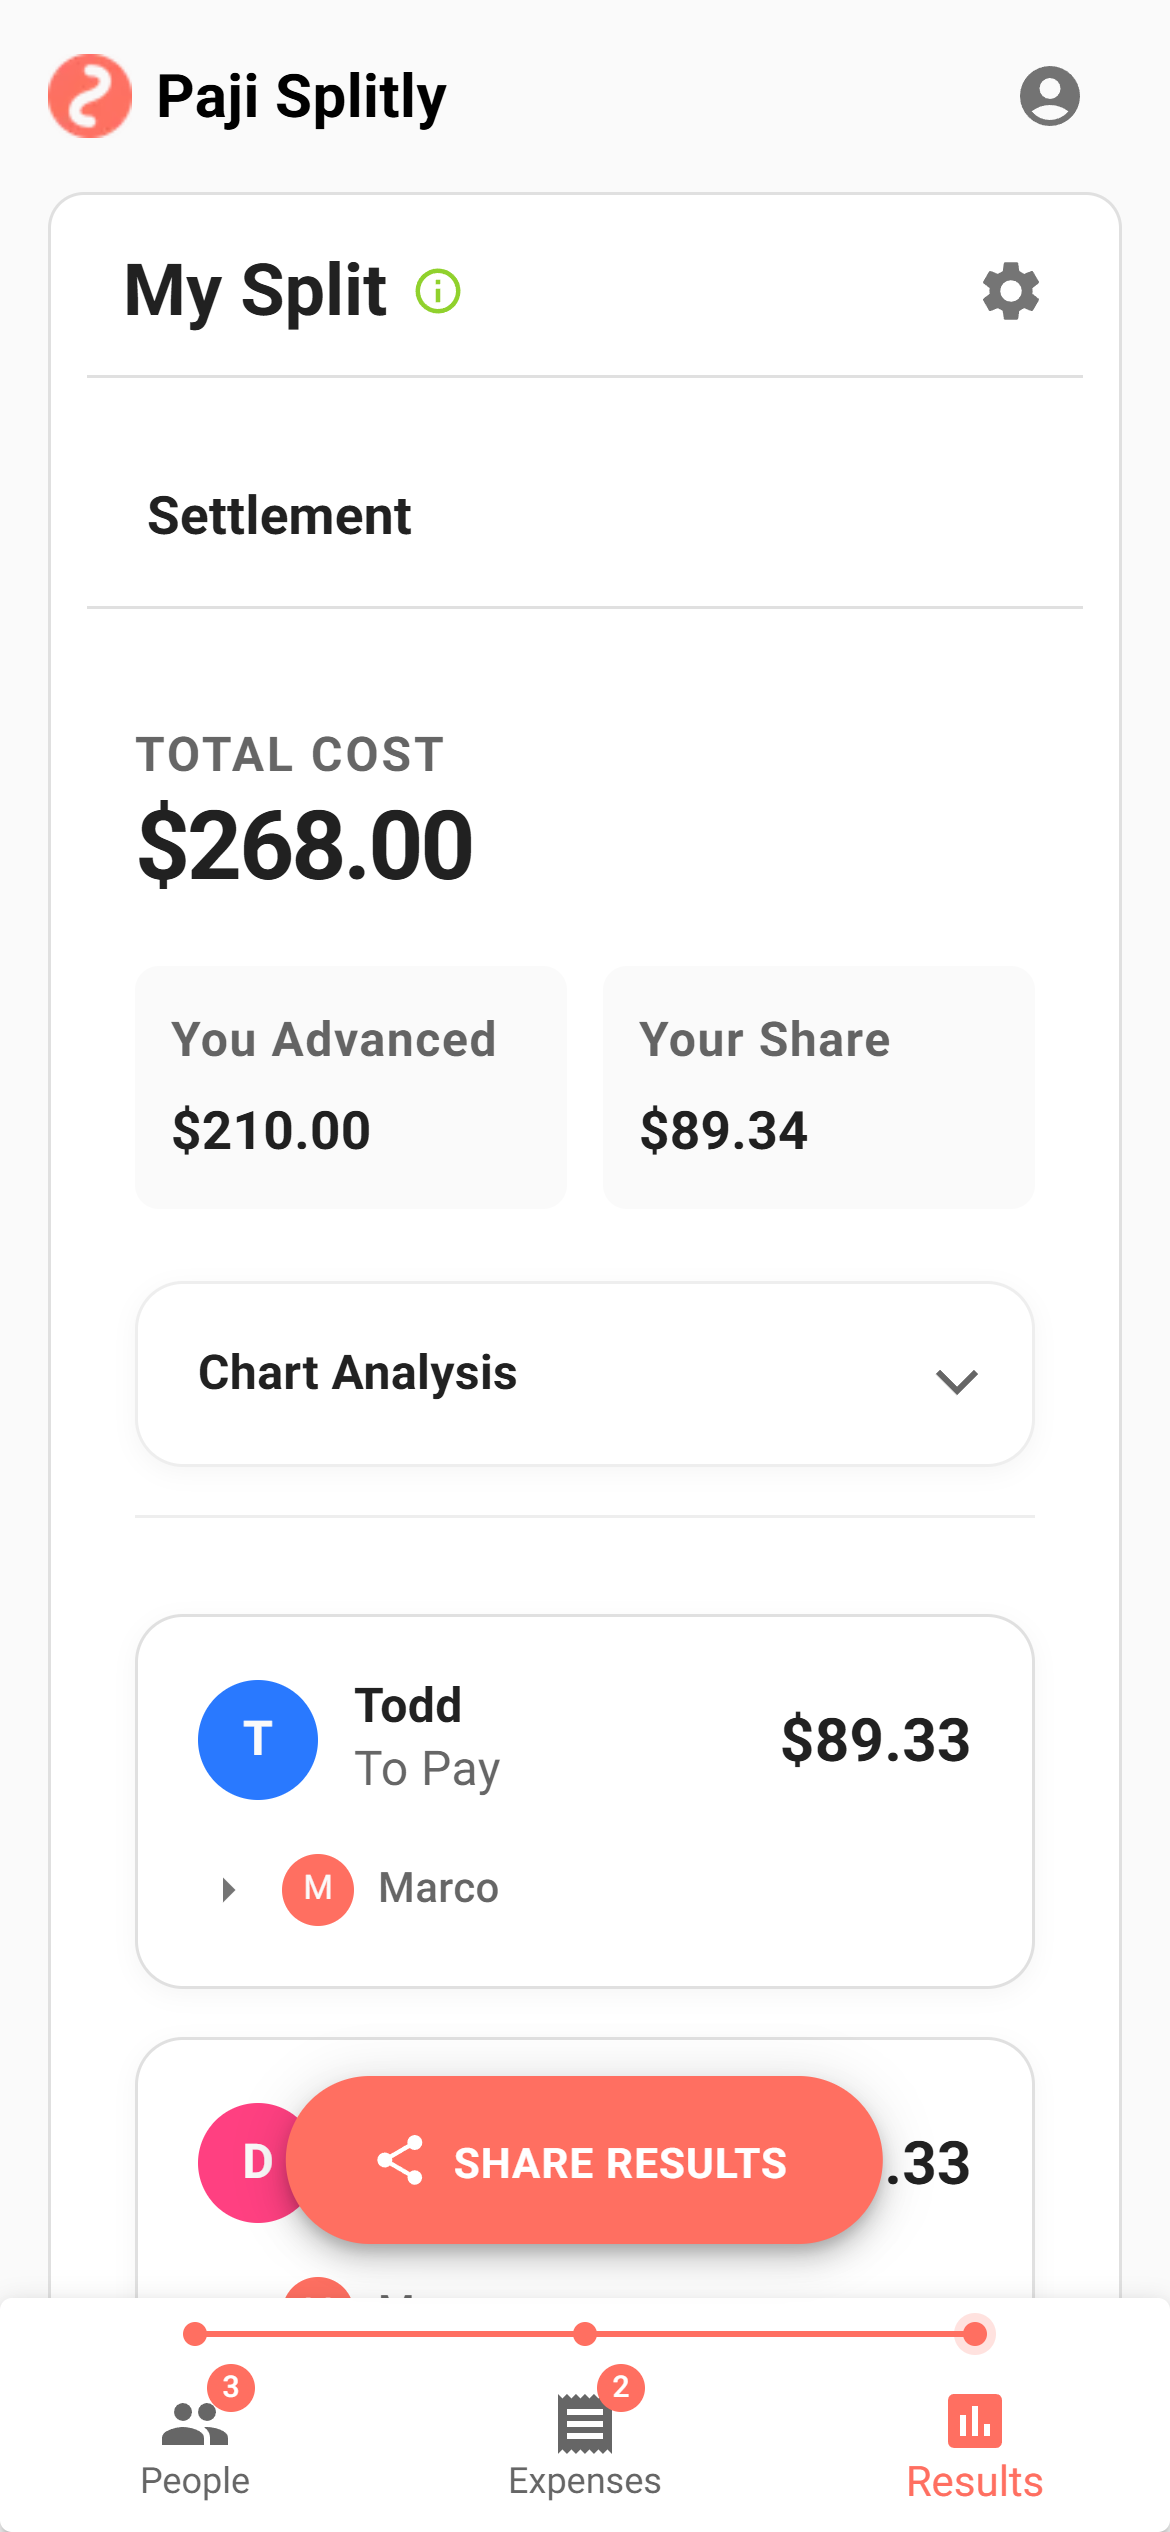Open the Your Share $89.34 card
This screenshot has width=1170, height=2532.
818,1087
